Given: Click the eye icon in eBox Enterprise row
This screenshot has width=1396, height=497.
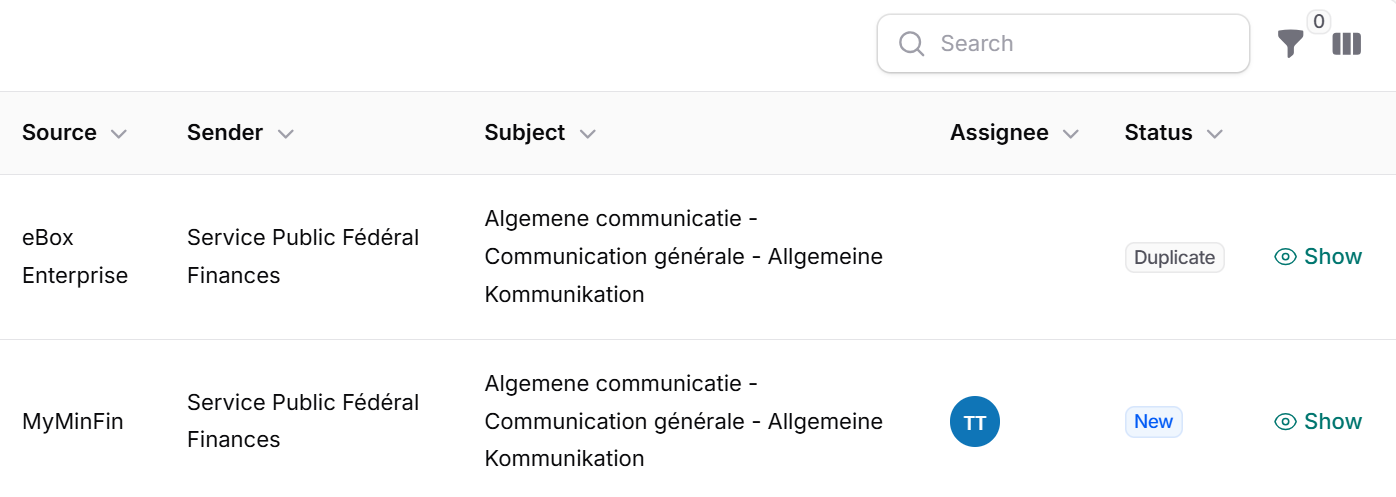Looking at the screenshot, I should (x=1285, y=257).
